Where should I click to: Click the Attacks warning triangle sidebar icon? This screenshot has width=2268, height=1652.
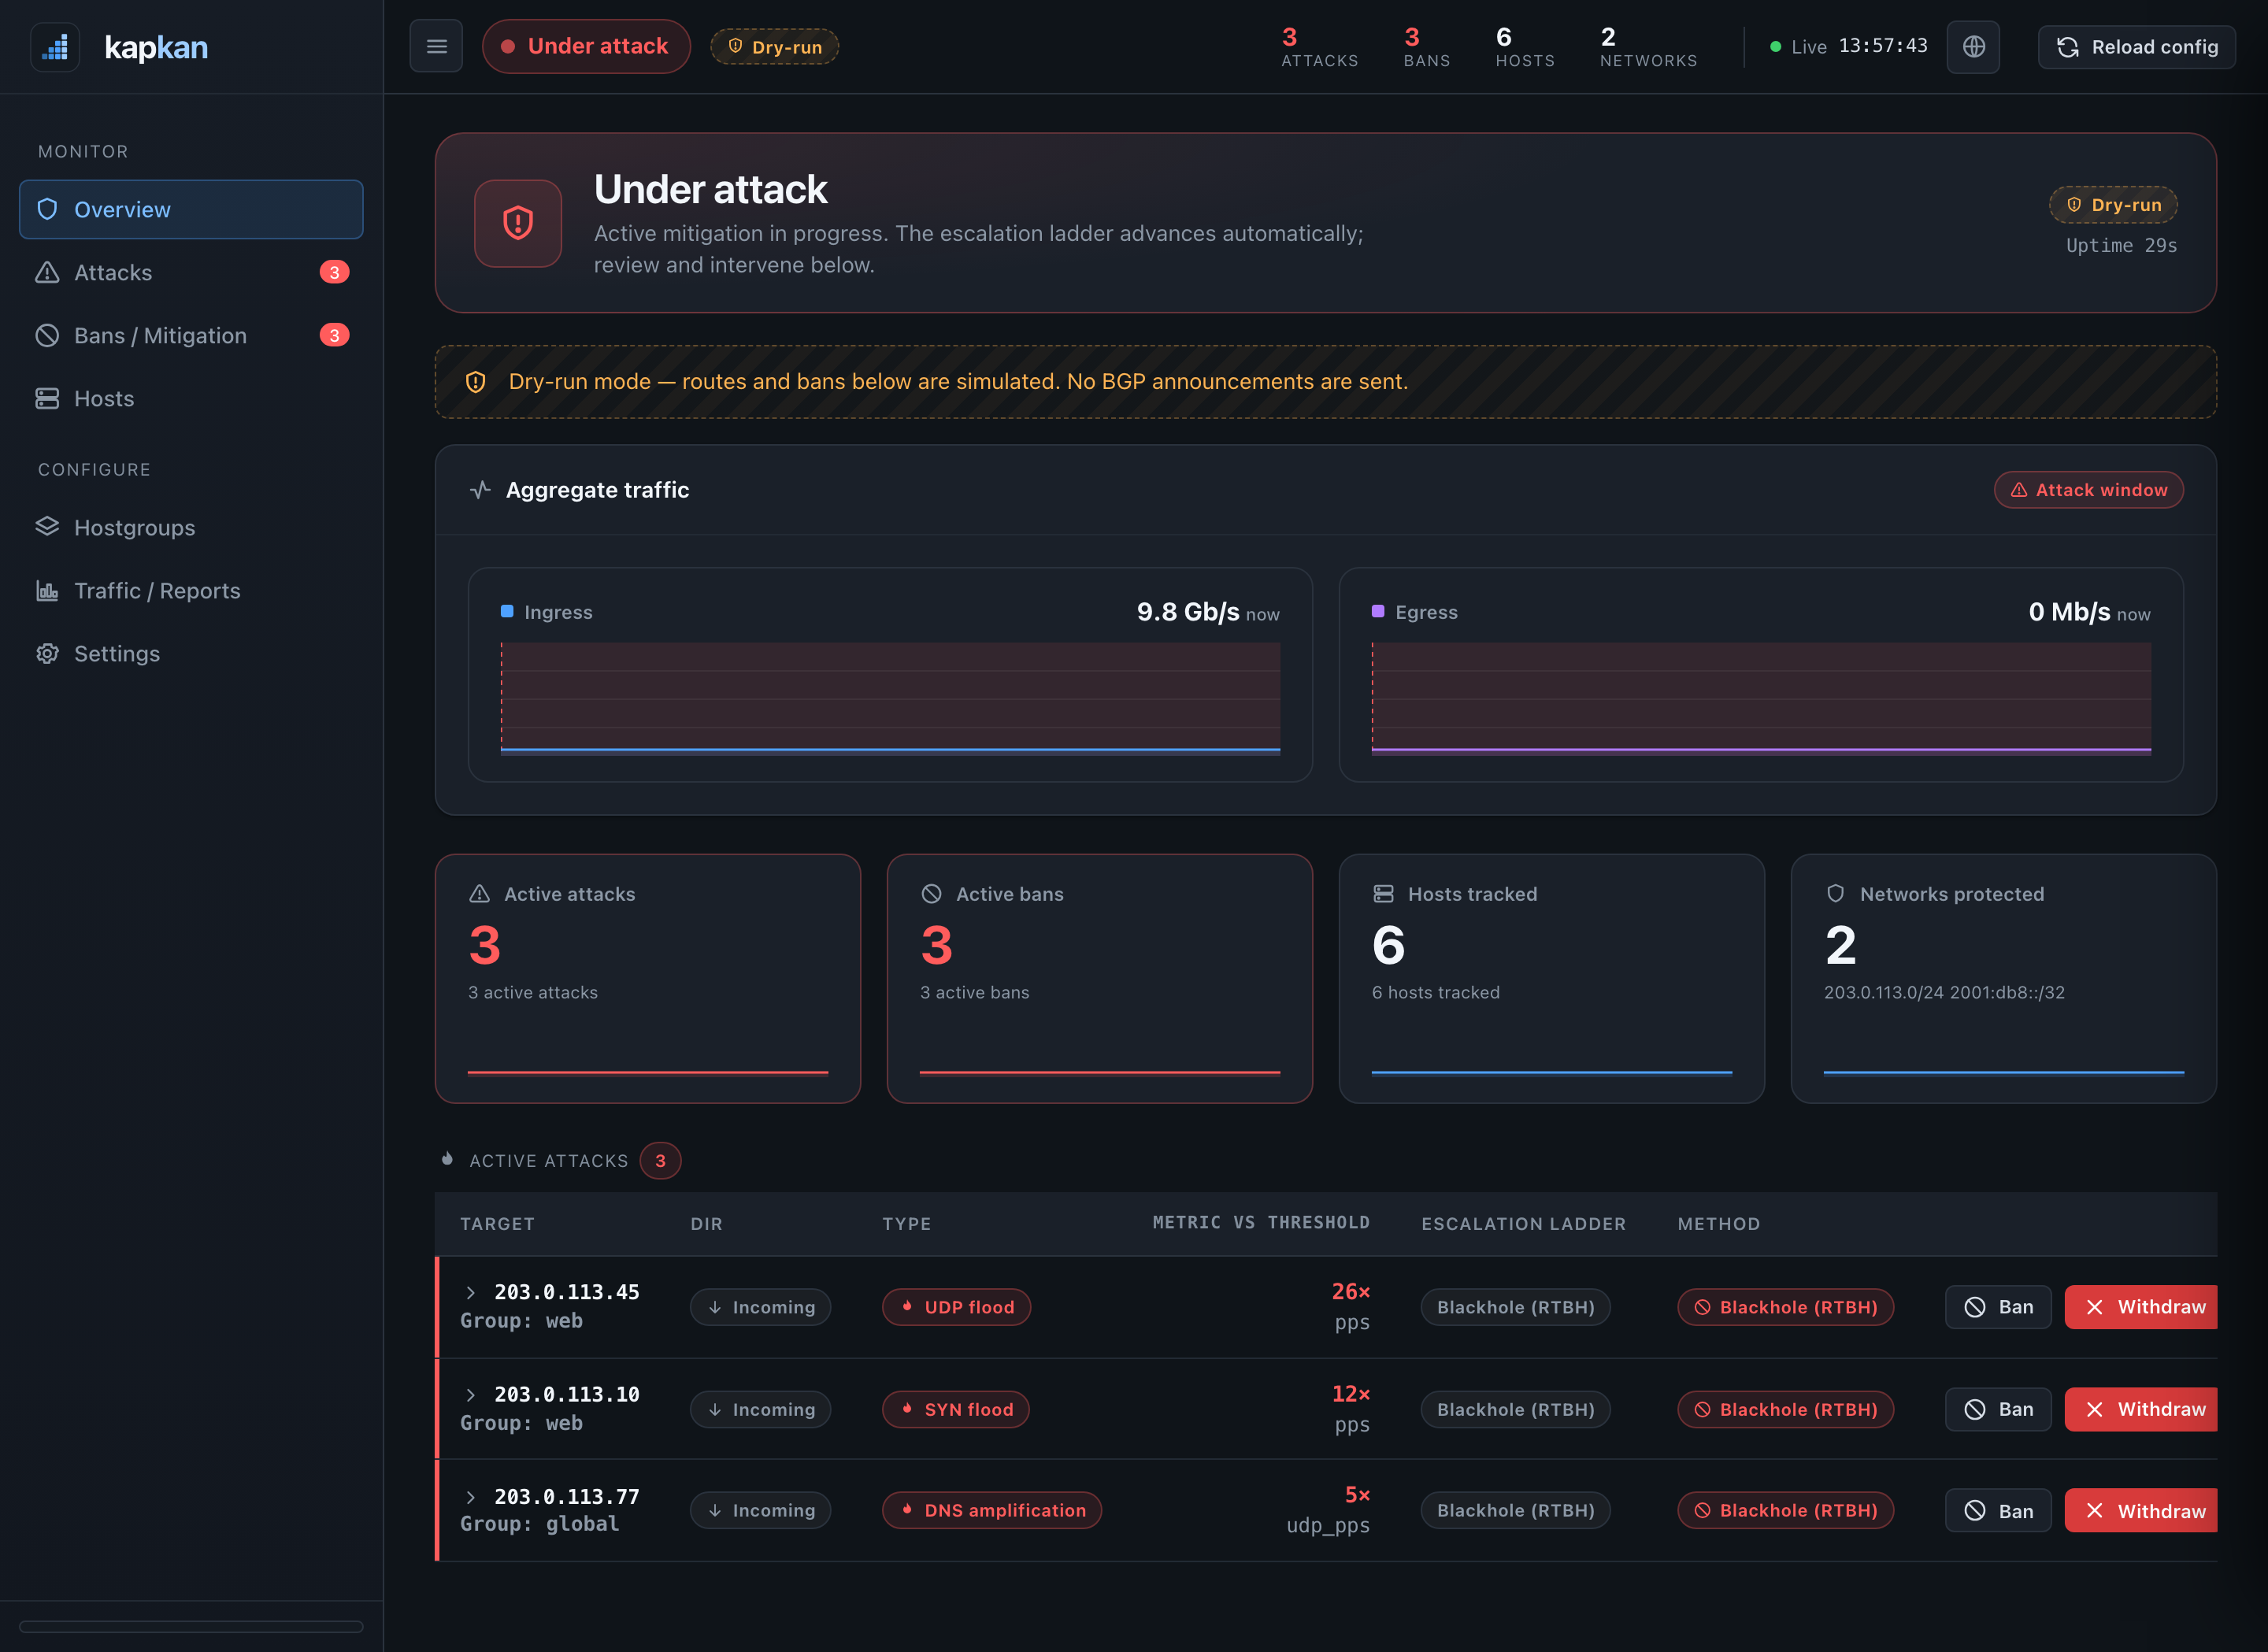point(47,272)
